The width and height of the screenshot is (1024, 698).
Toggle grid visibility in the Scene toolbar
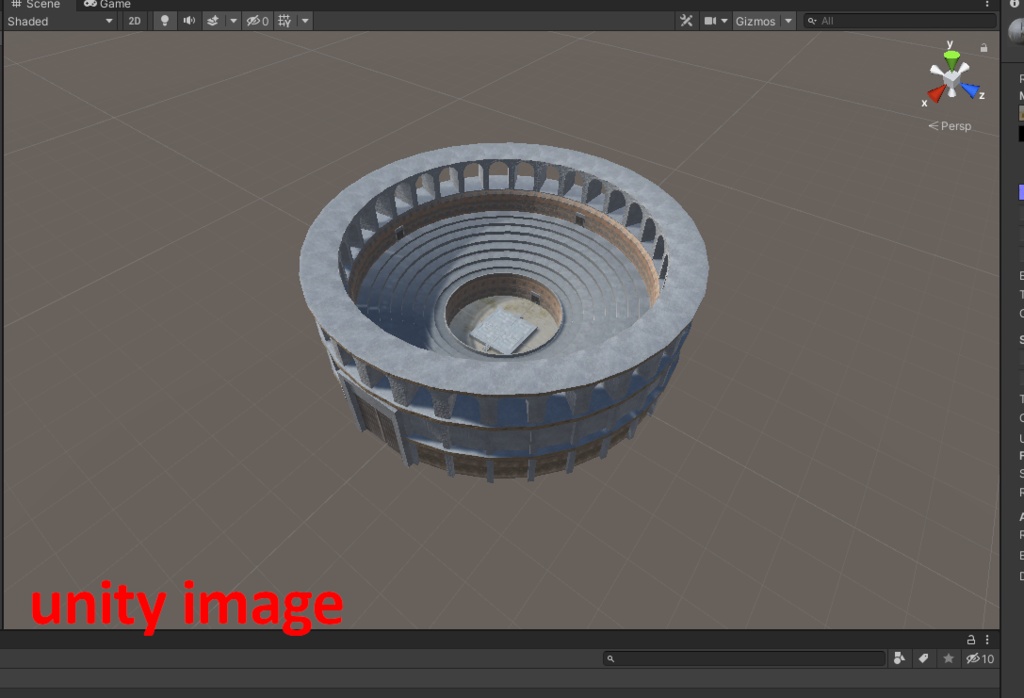click(283, 20)
